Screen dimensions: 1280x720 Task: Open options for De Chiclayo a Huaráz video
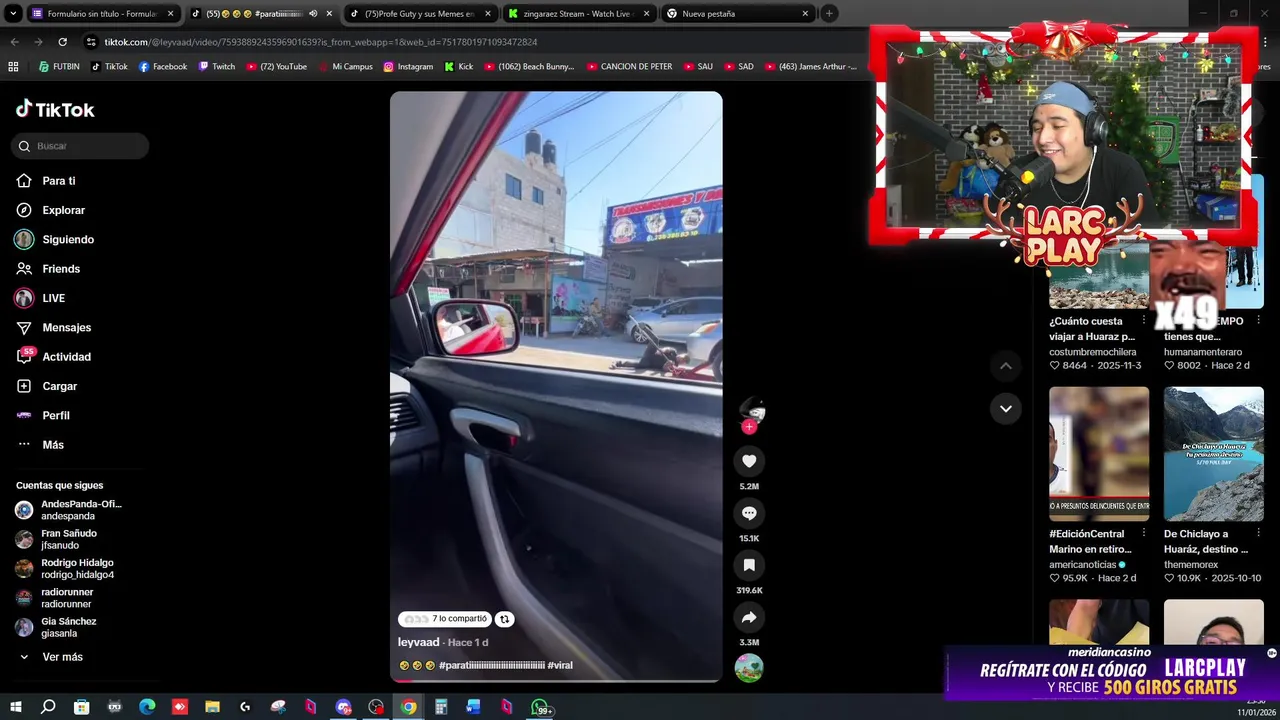tap(1258, 533)
